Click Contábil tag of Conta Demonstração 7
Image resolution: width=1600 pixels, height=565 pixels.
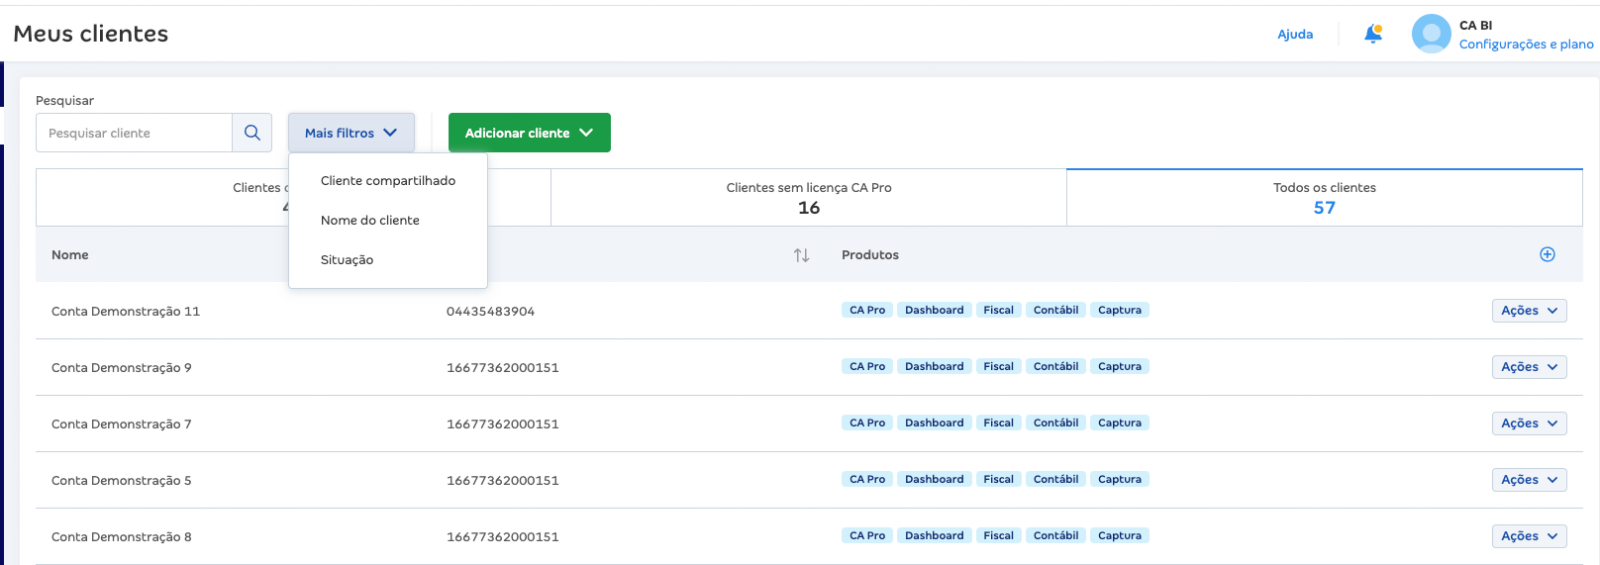click(x=1055, y=423)
